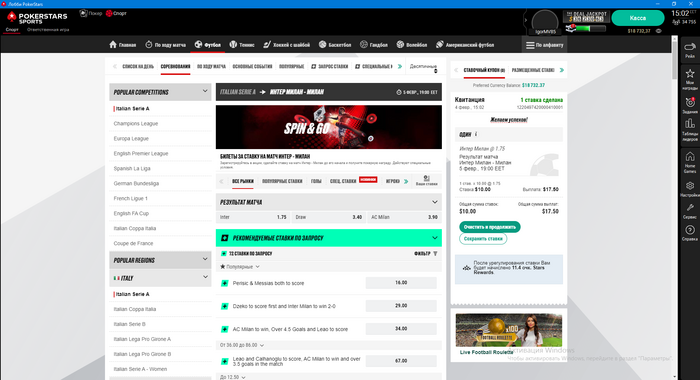Expand От 36.00 до 86.00 group
The width and height of the screenshot is (700, 380).
point(242,345)
